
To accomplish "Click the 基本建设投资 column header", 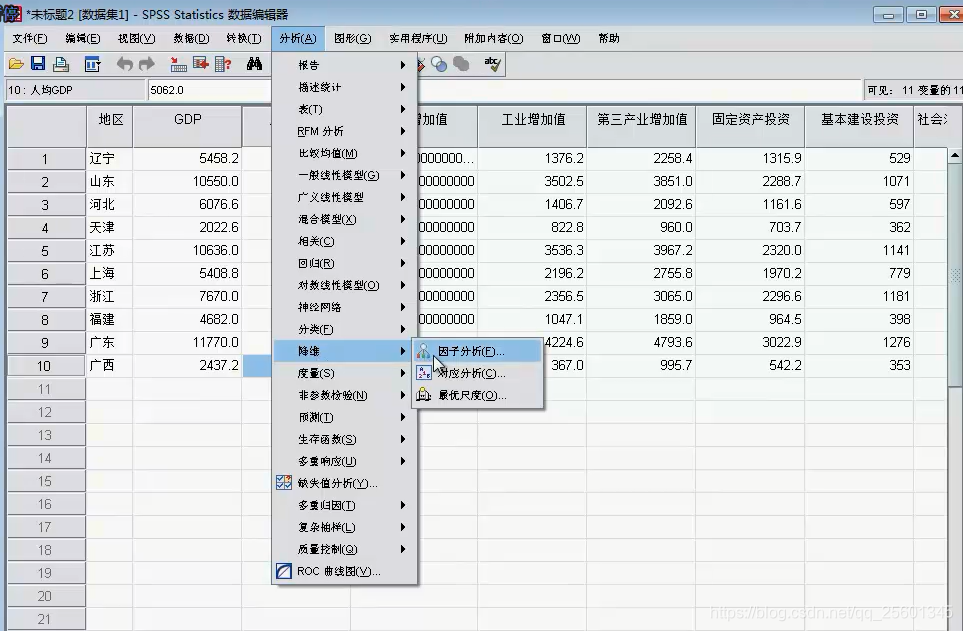I will (x=860, y=127).
